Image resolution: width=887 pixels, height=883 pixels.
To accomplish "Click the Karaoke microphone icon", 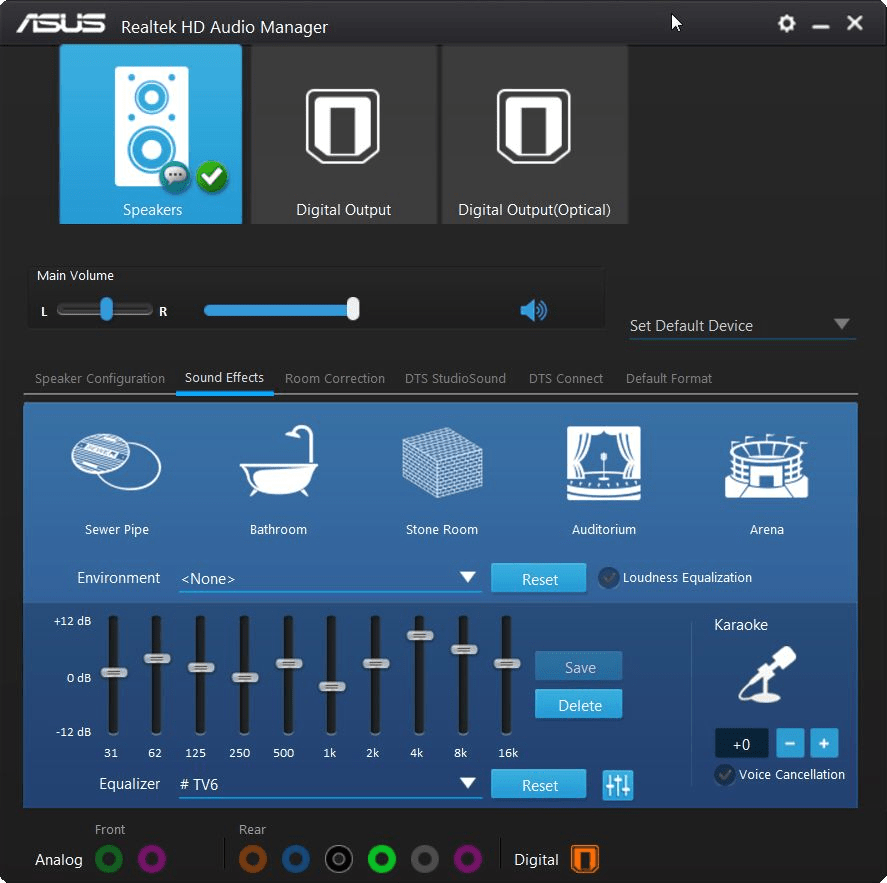I will pyautogui.click(x=767, y=674).
